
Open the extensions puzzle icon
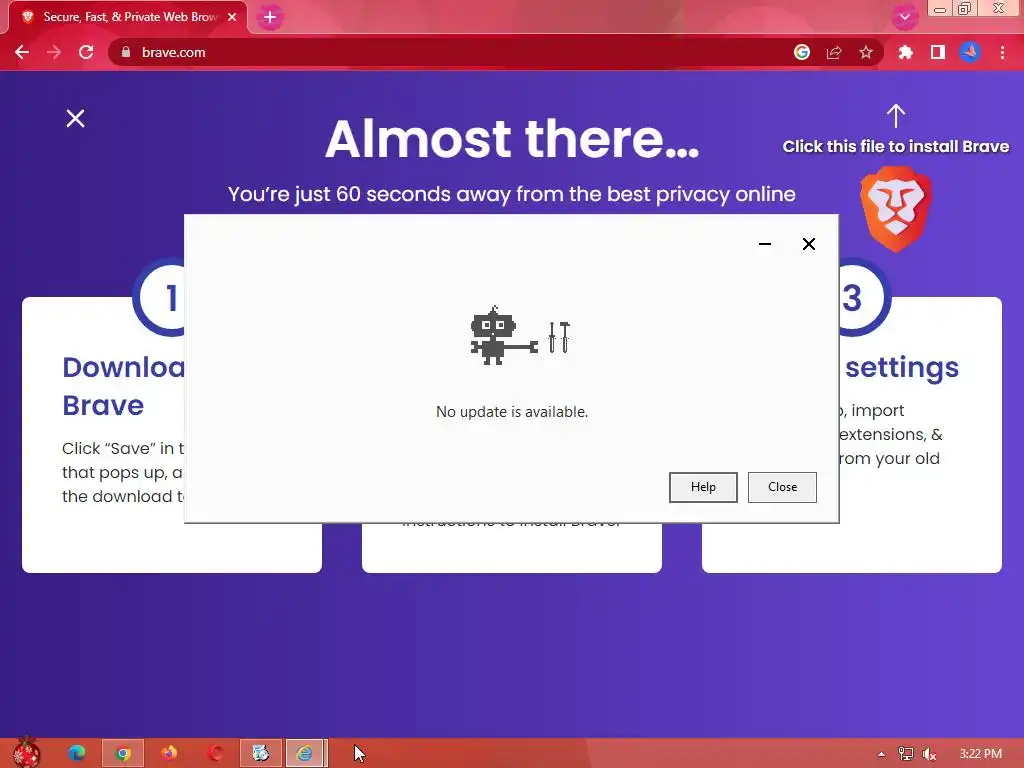905,52
